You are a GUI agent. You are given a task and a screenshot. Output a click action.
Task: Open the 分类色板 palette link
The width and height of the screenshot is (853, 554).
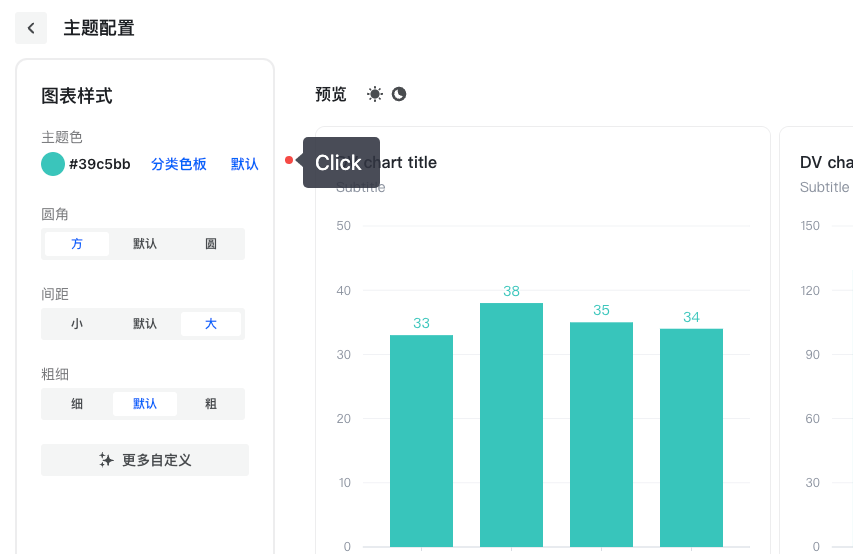click(179, 164)
